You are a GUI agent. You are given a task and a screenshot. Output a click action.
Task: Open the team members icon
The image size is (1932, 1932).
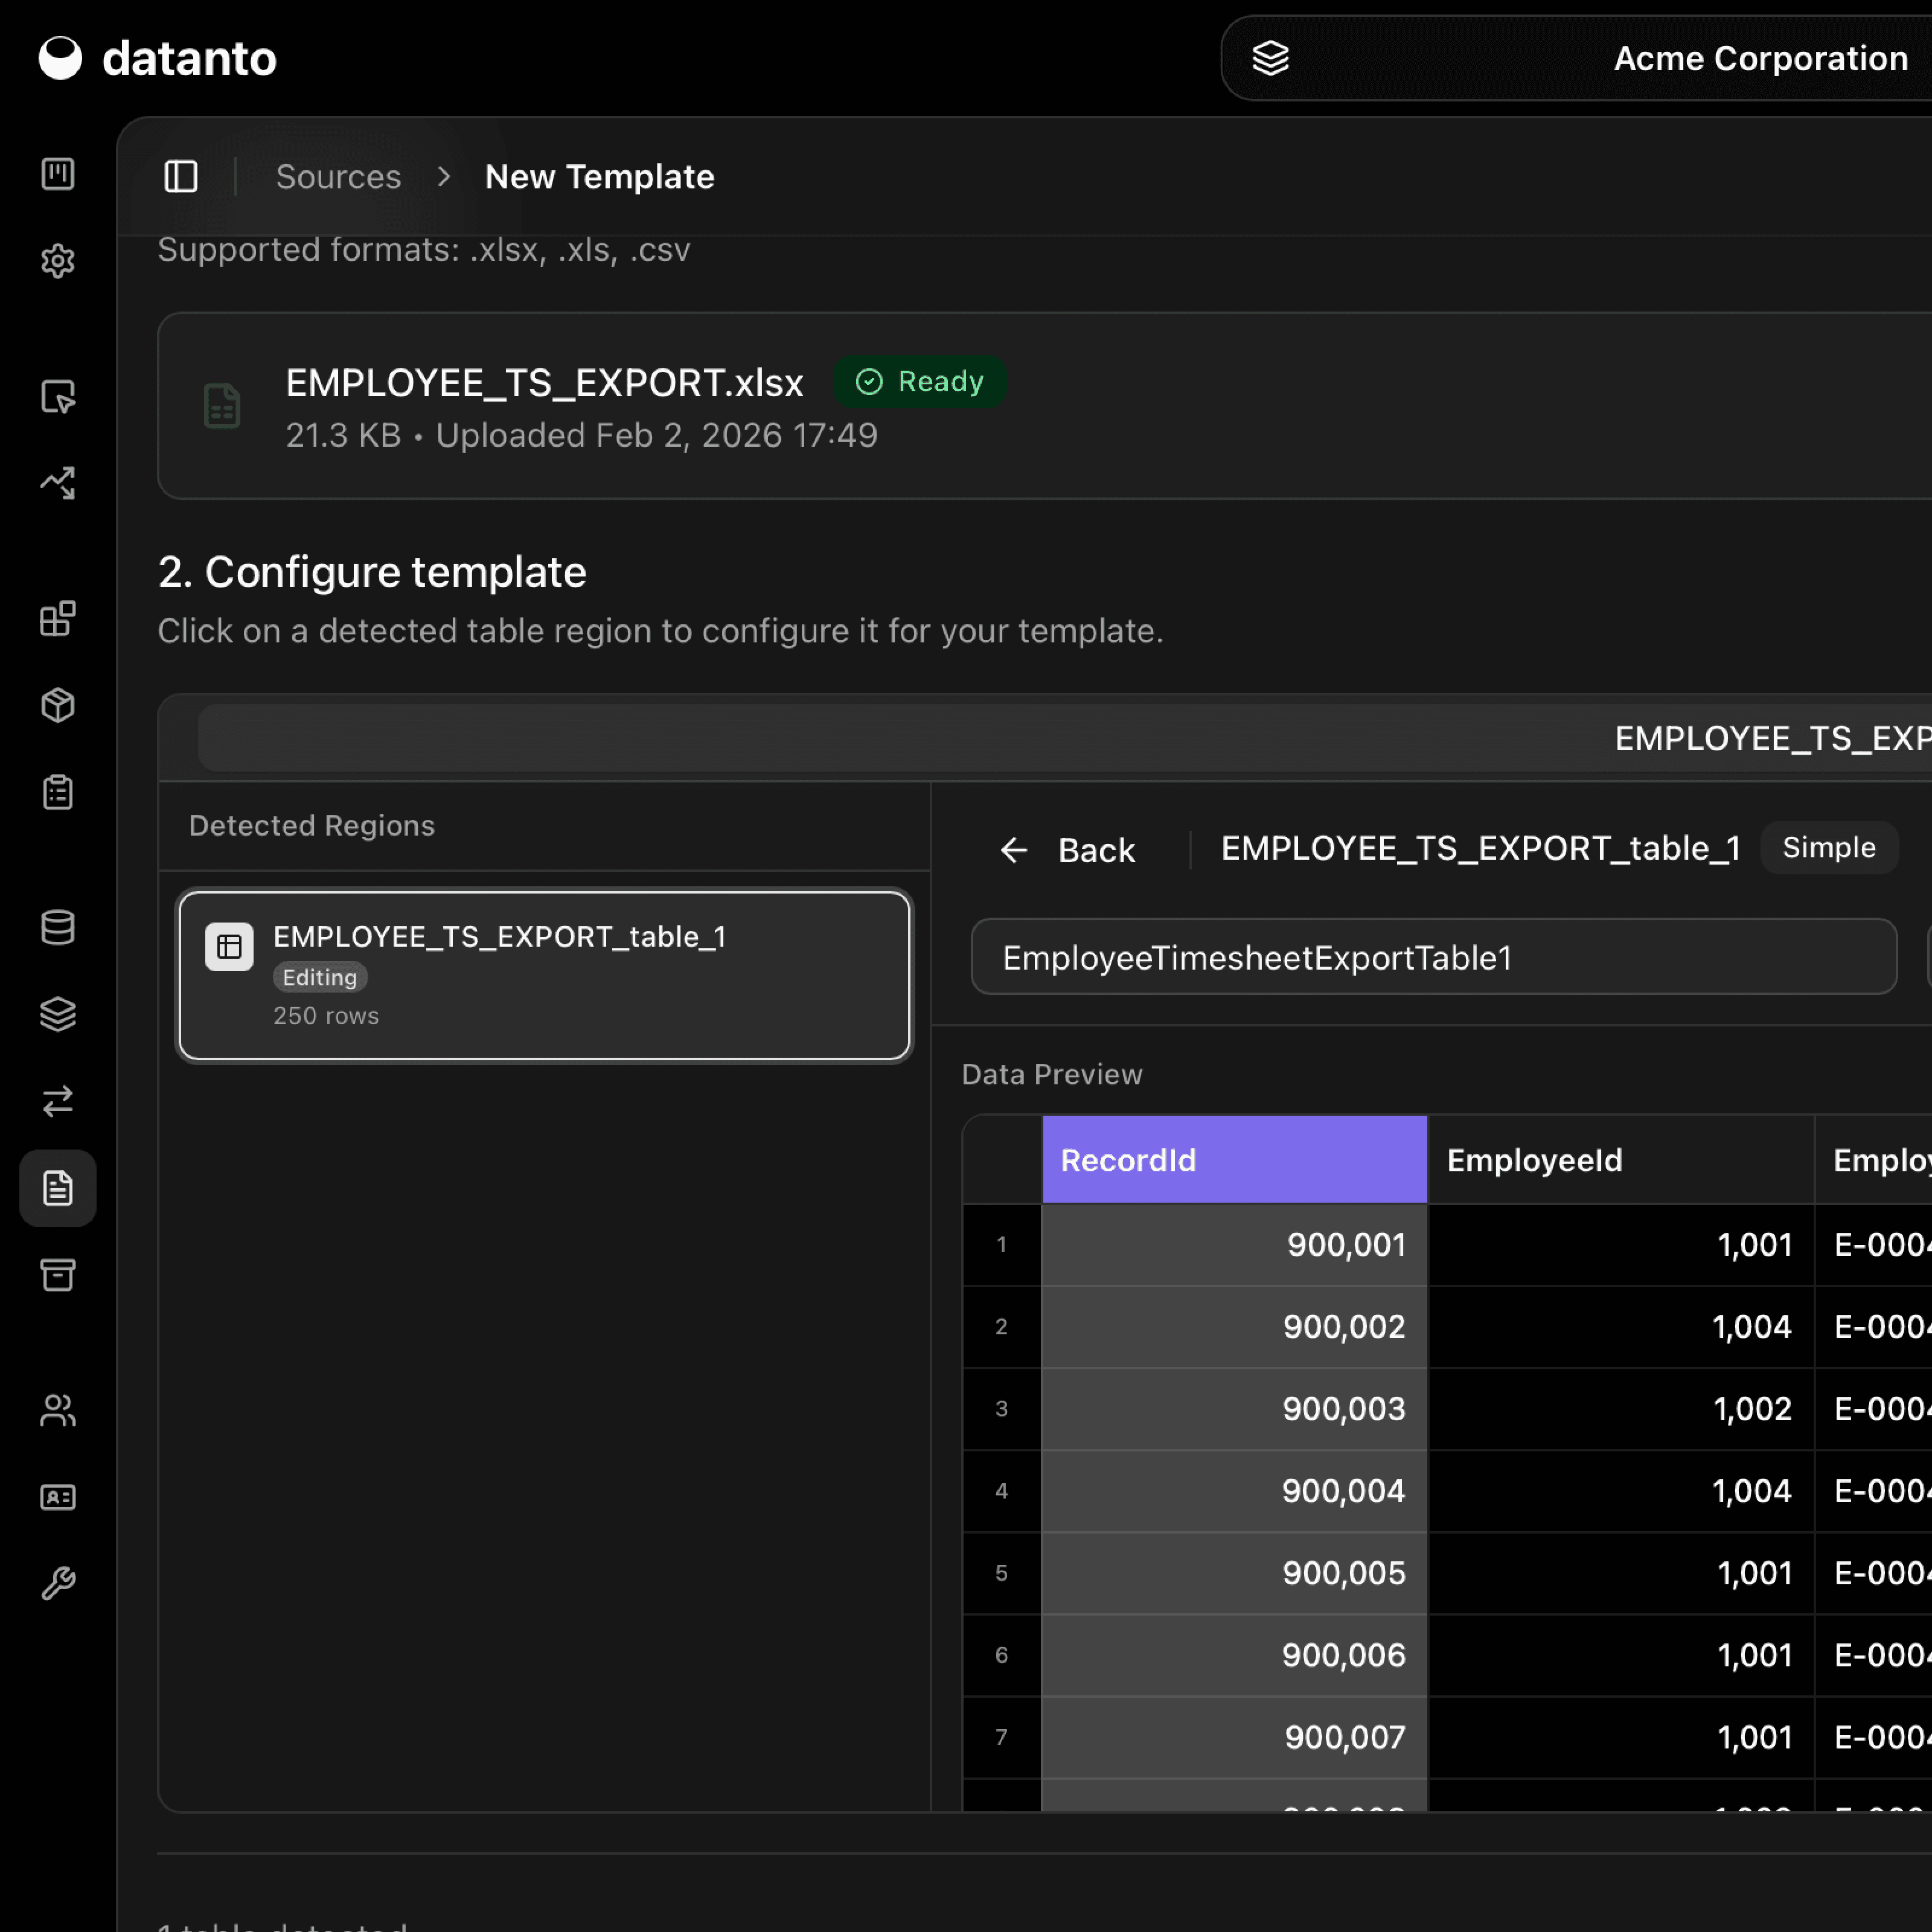click(x=58, y=1410)
